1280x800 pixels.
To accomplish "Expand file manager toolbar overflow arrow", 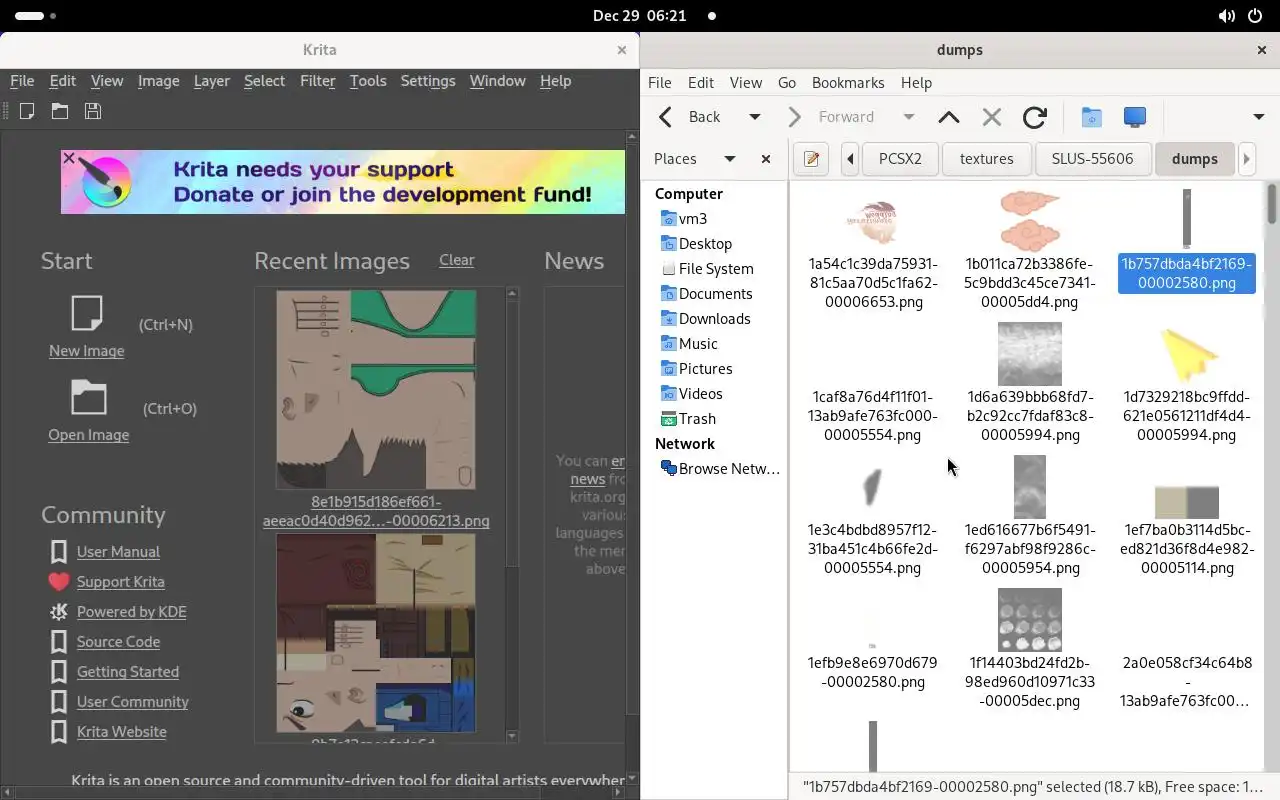I will (1258, 117).
